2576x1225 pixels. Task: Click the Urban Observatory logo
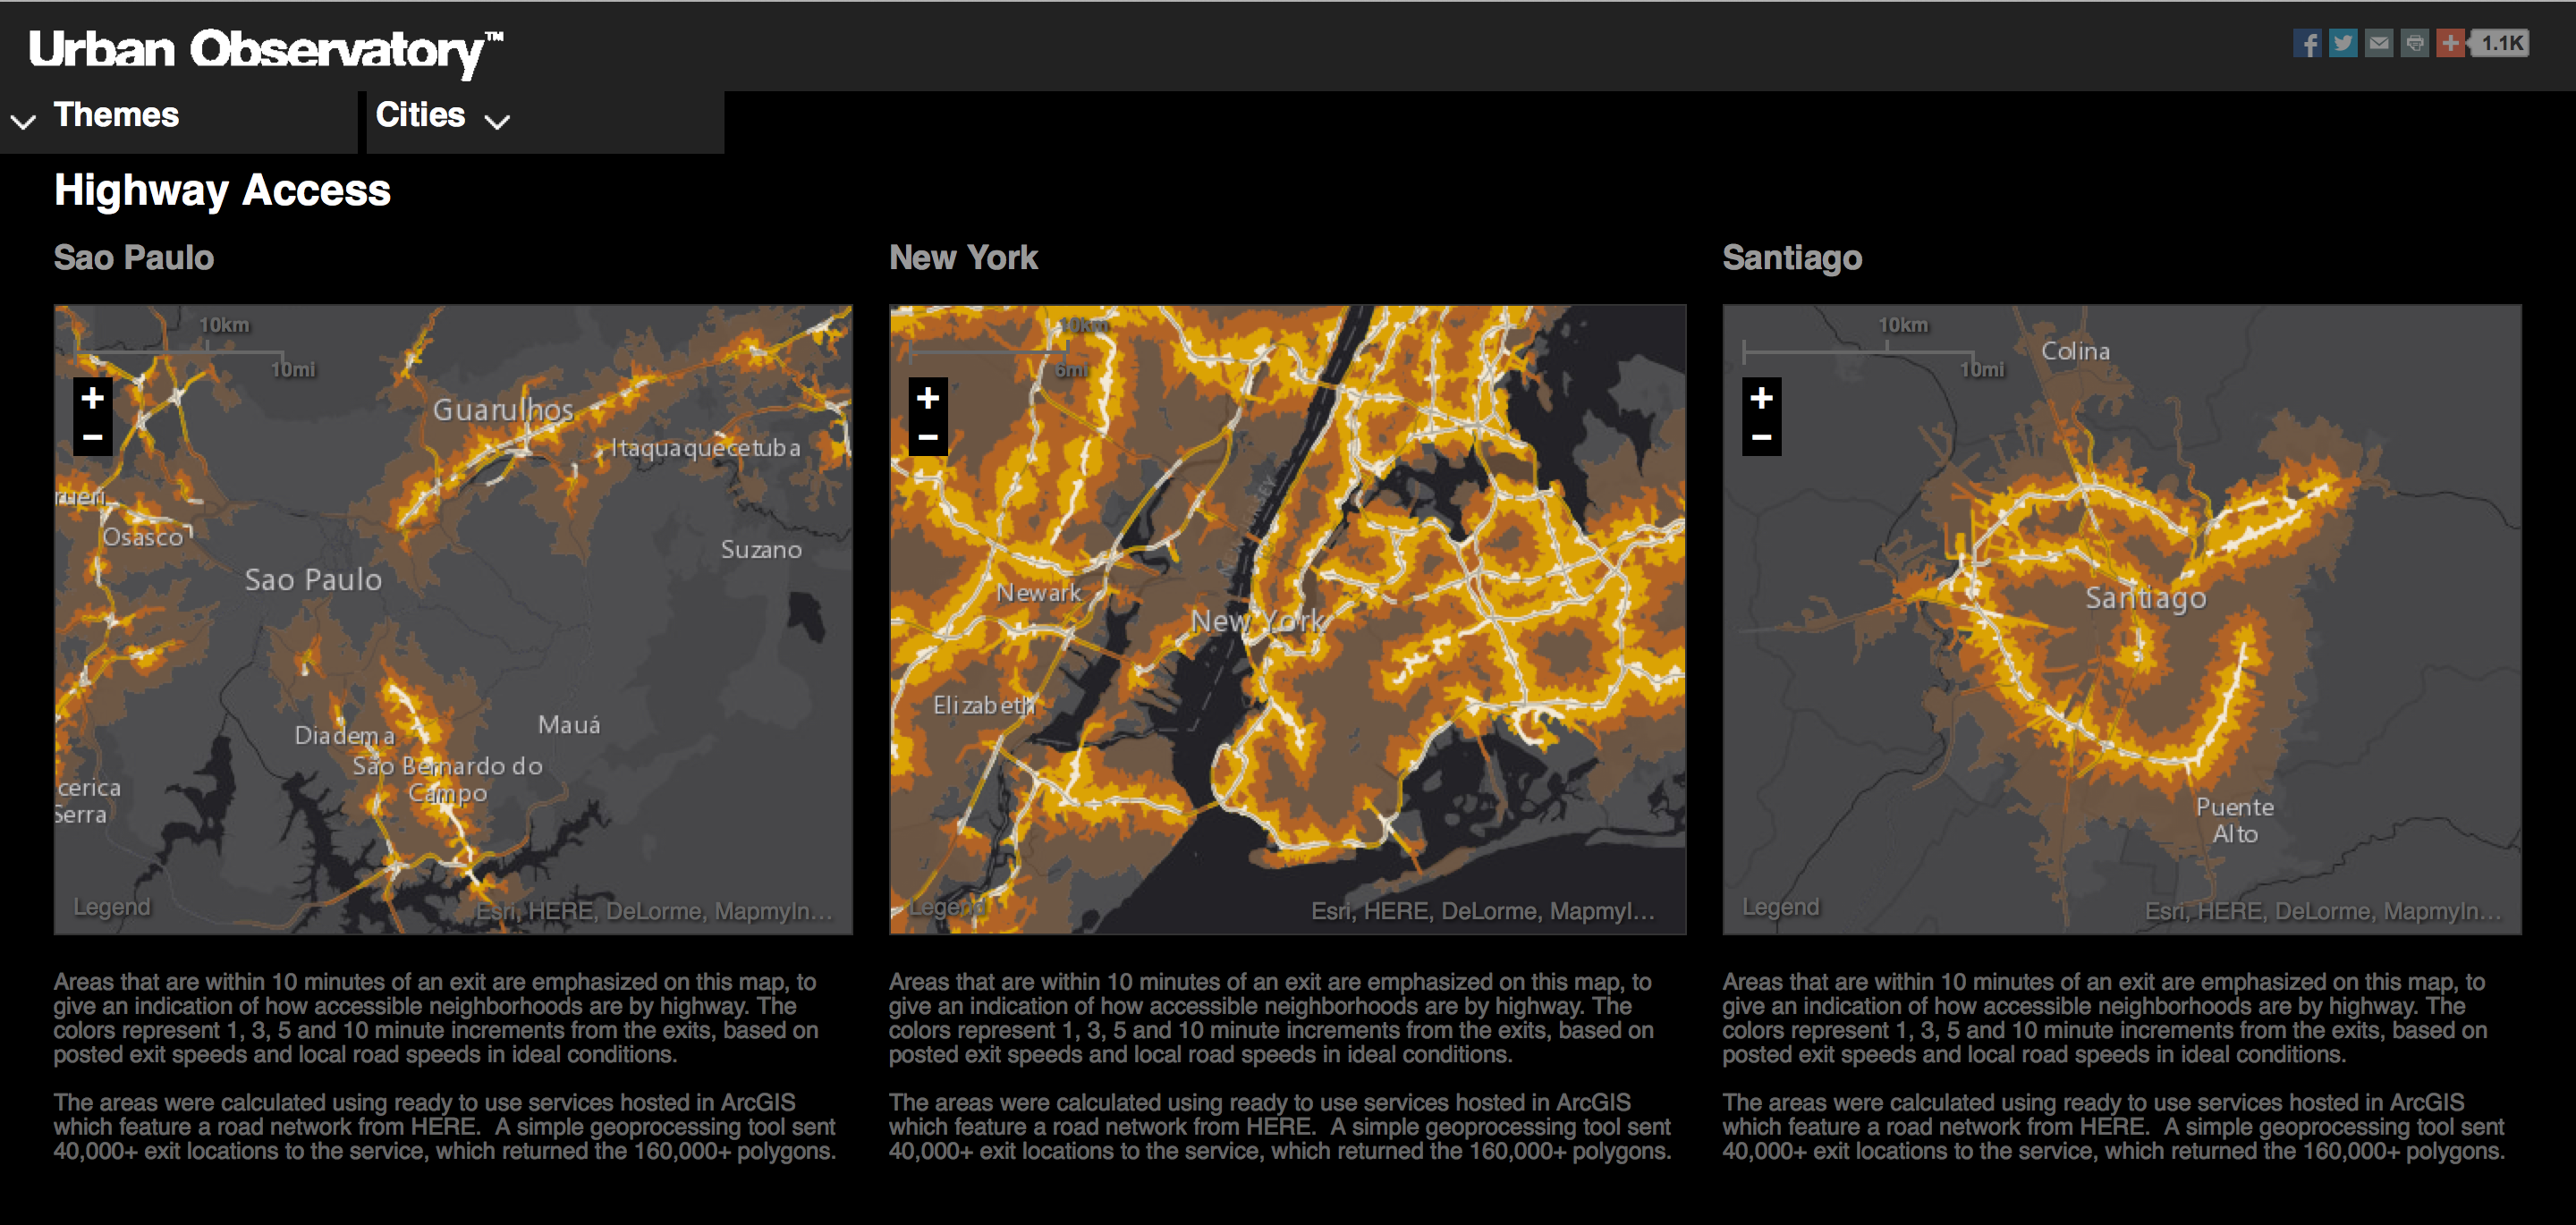(265, 49)
